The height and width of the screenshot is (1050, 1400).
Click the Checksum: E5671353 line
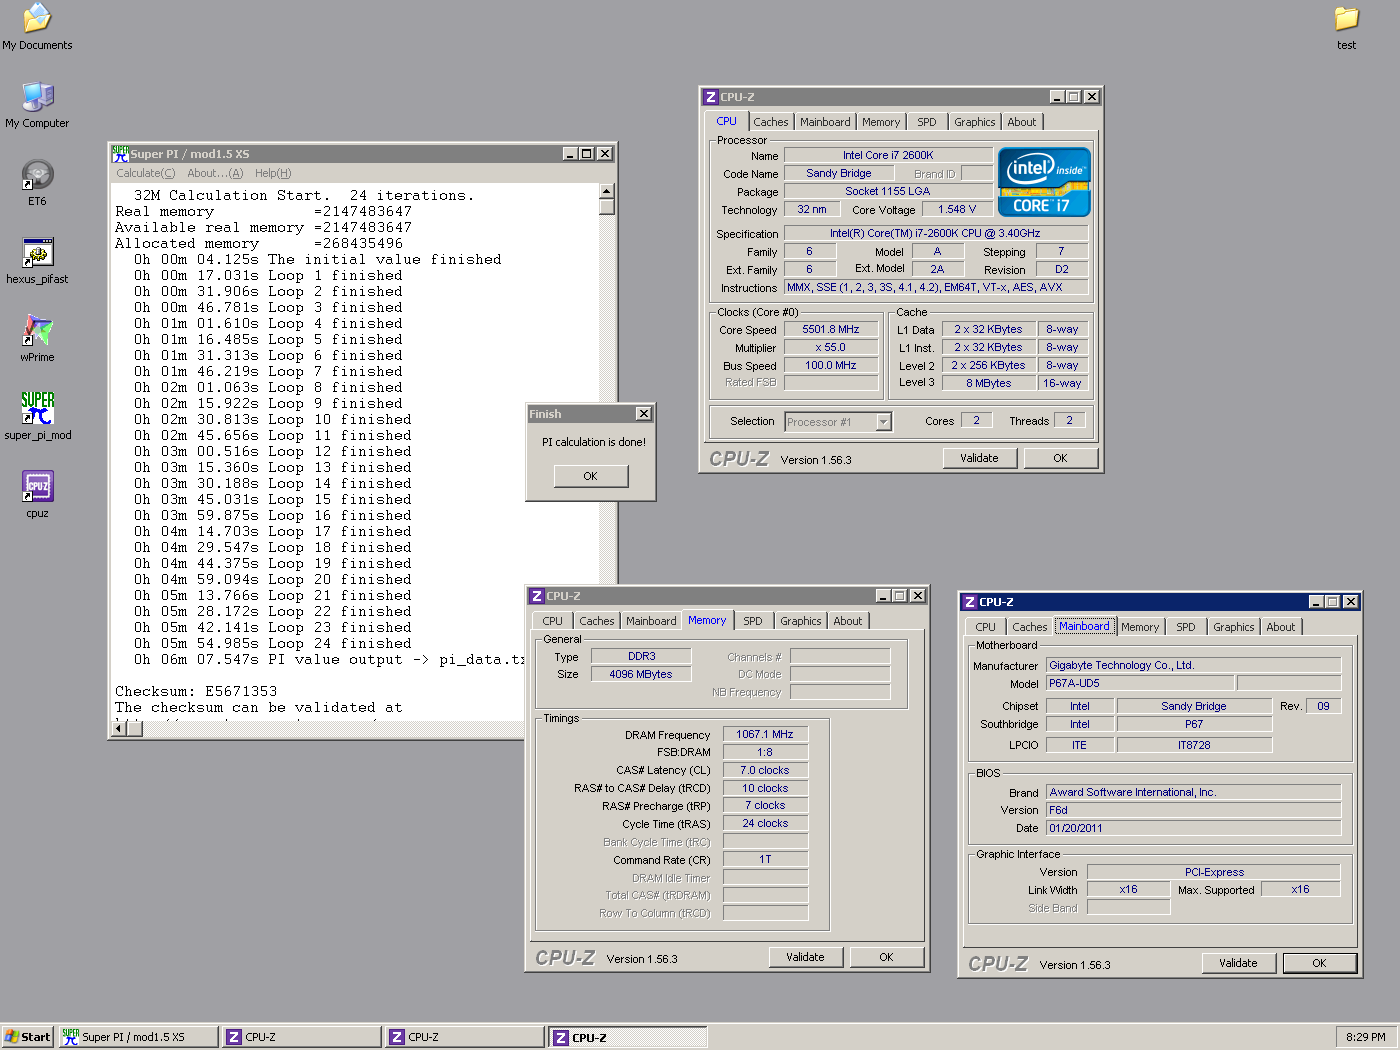(x=196, y=691)
